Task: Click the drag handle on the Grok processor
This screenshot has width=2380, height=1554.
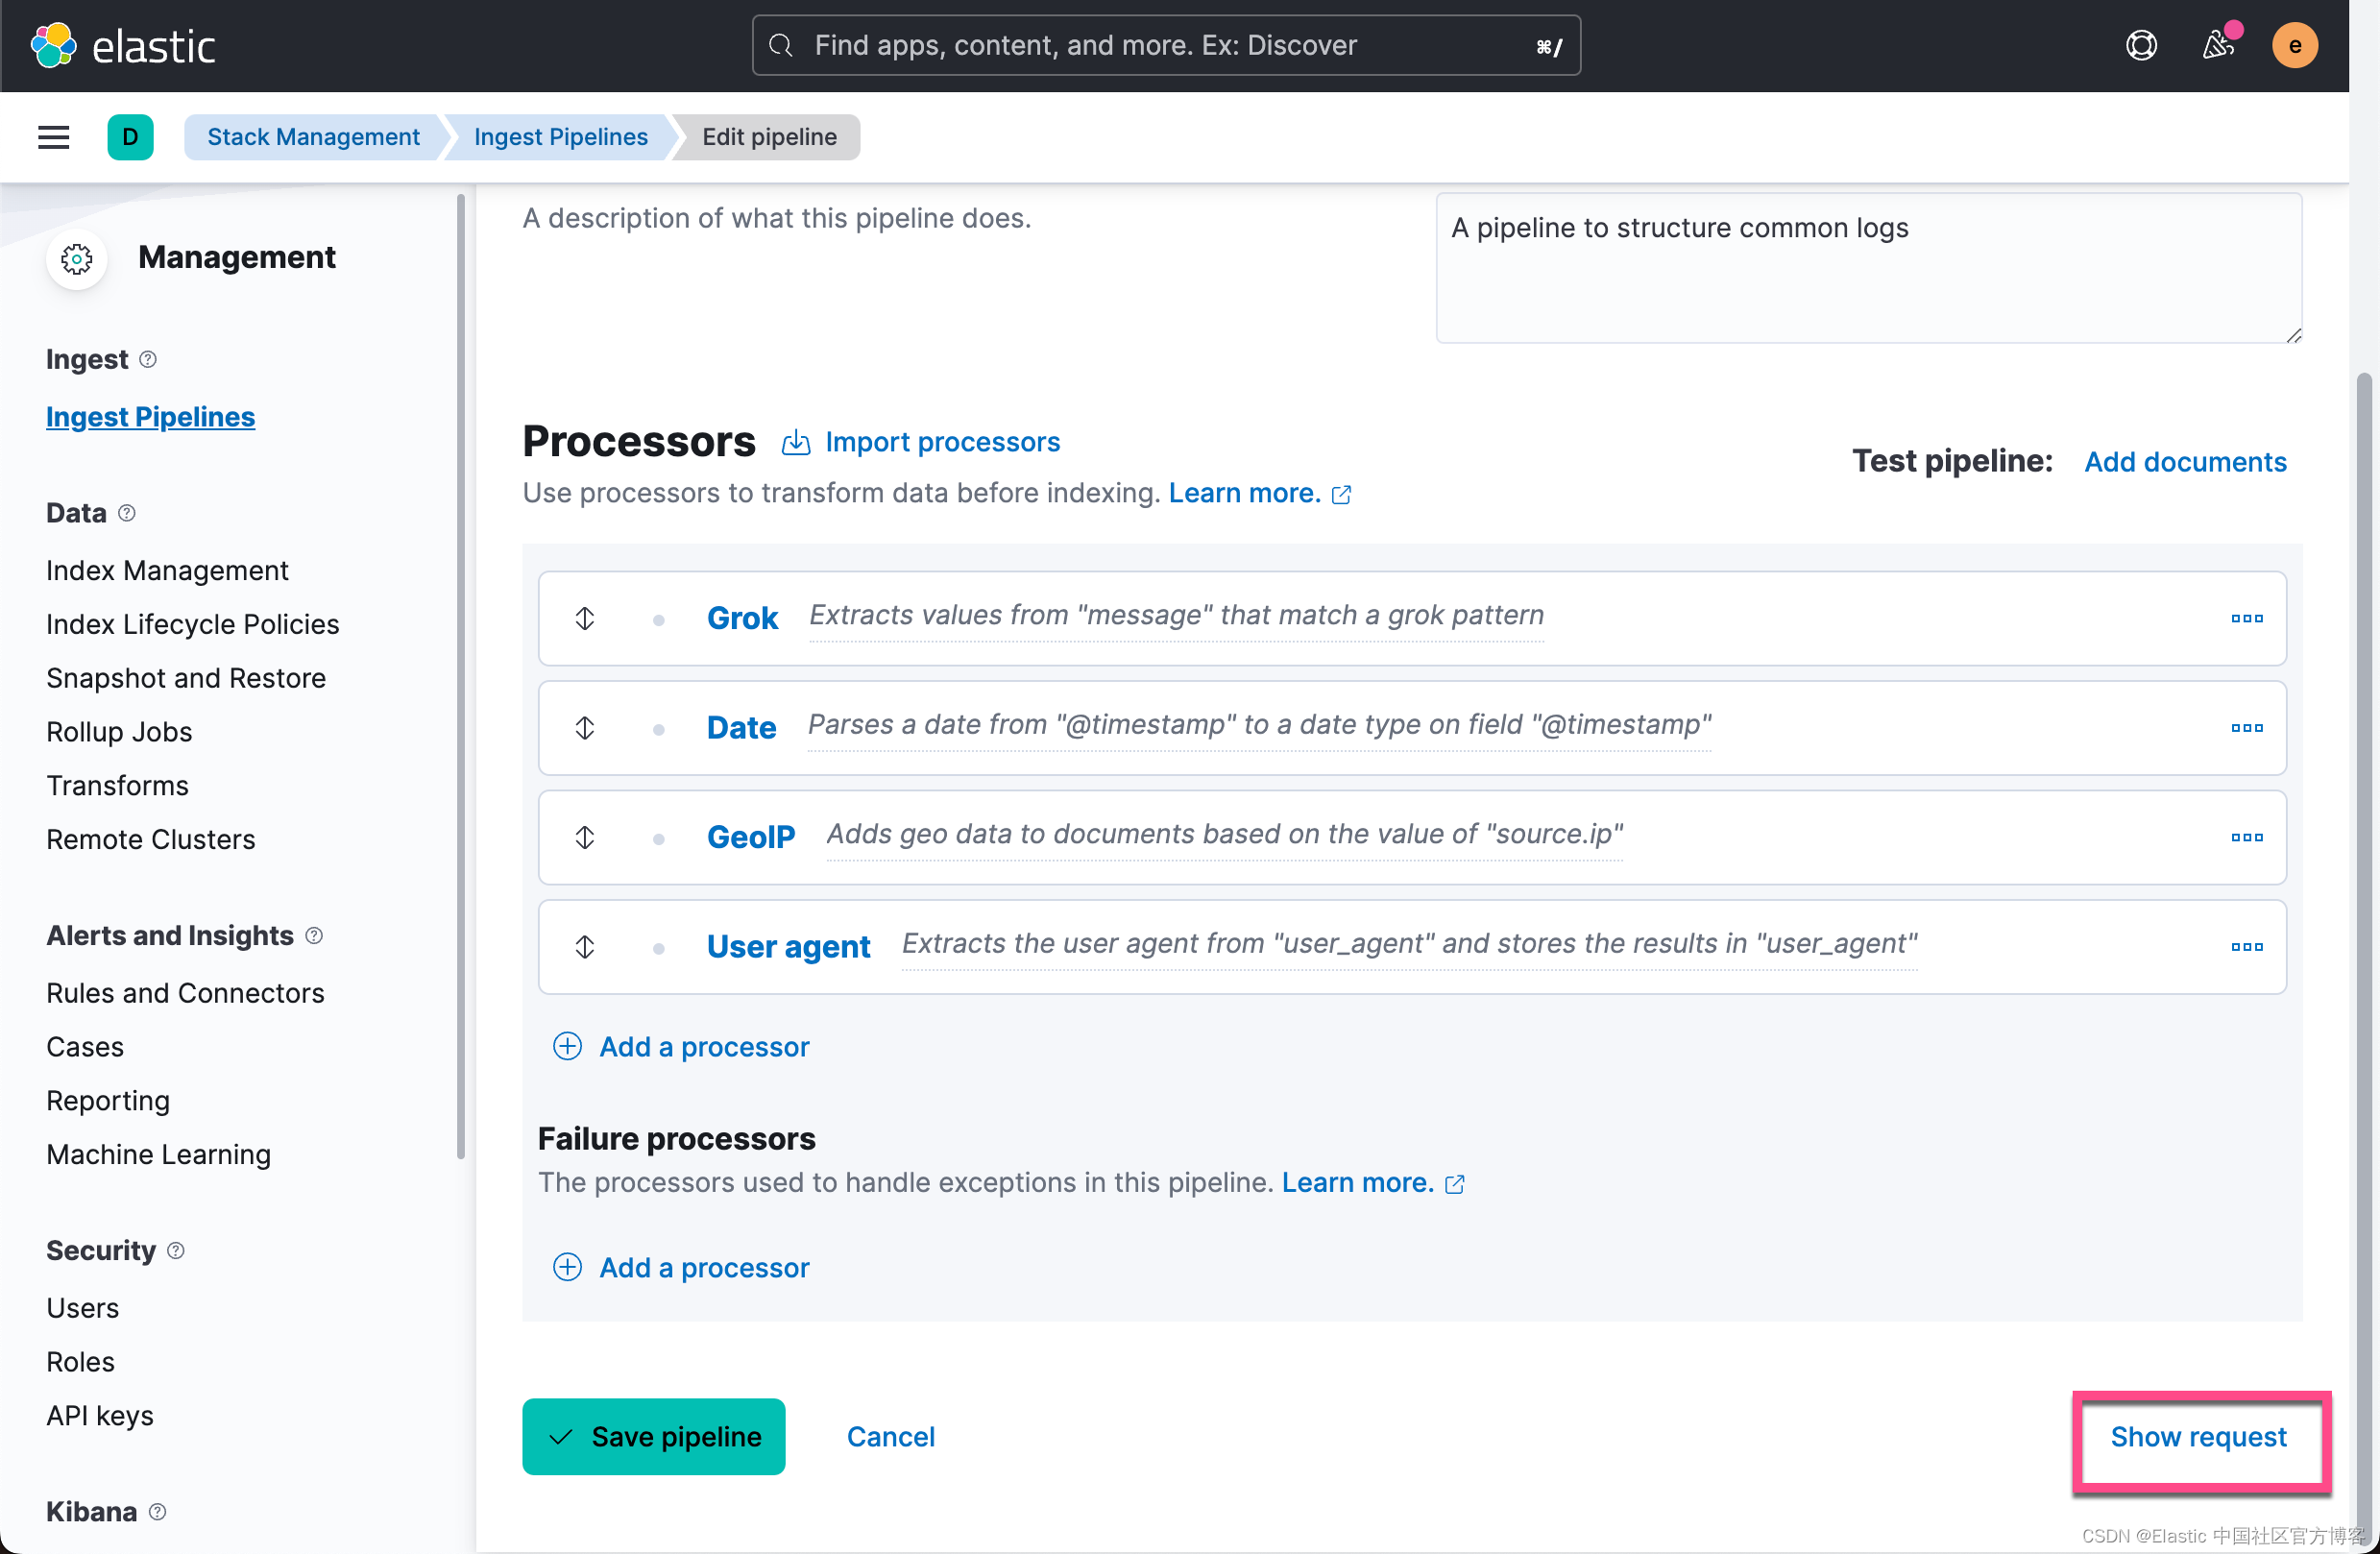Action: pyautogui.click(x=585, y=618)
